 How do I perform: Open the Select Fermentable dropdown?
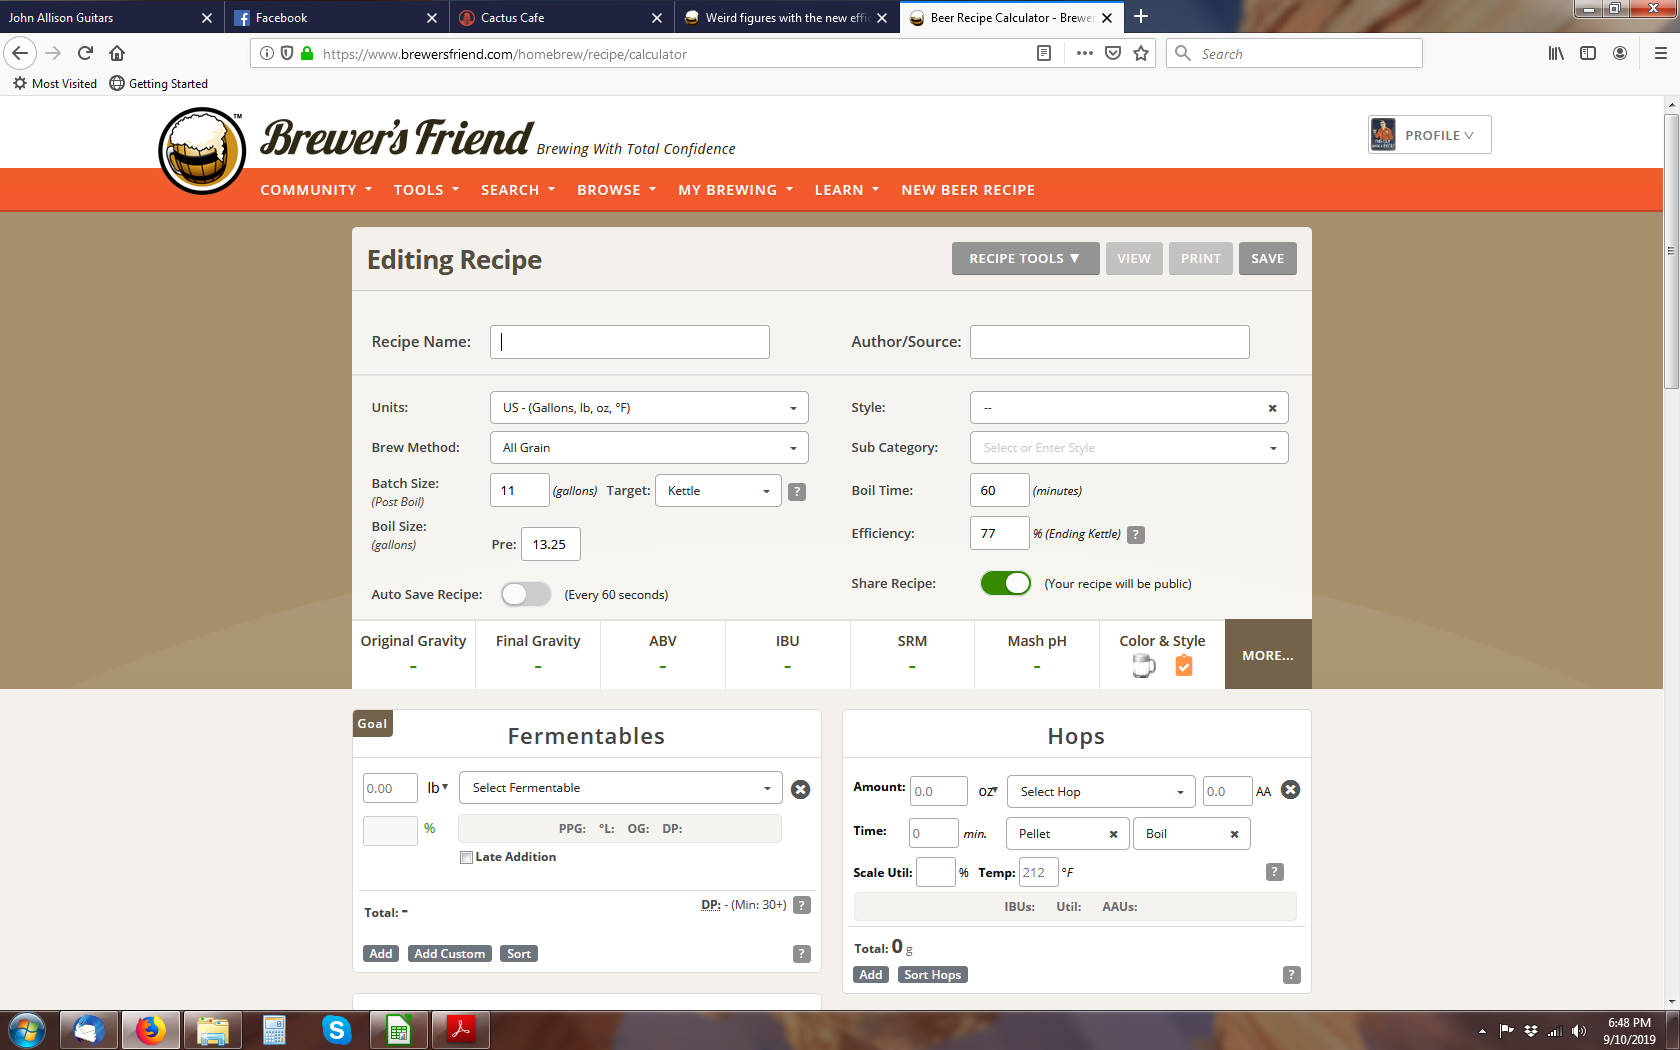[x=620, y=788]
